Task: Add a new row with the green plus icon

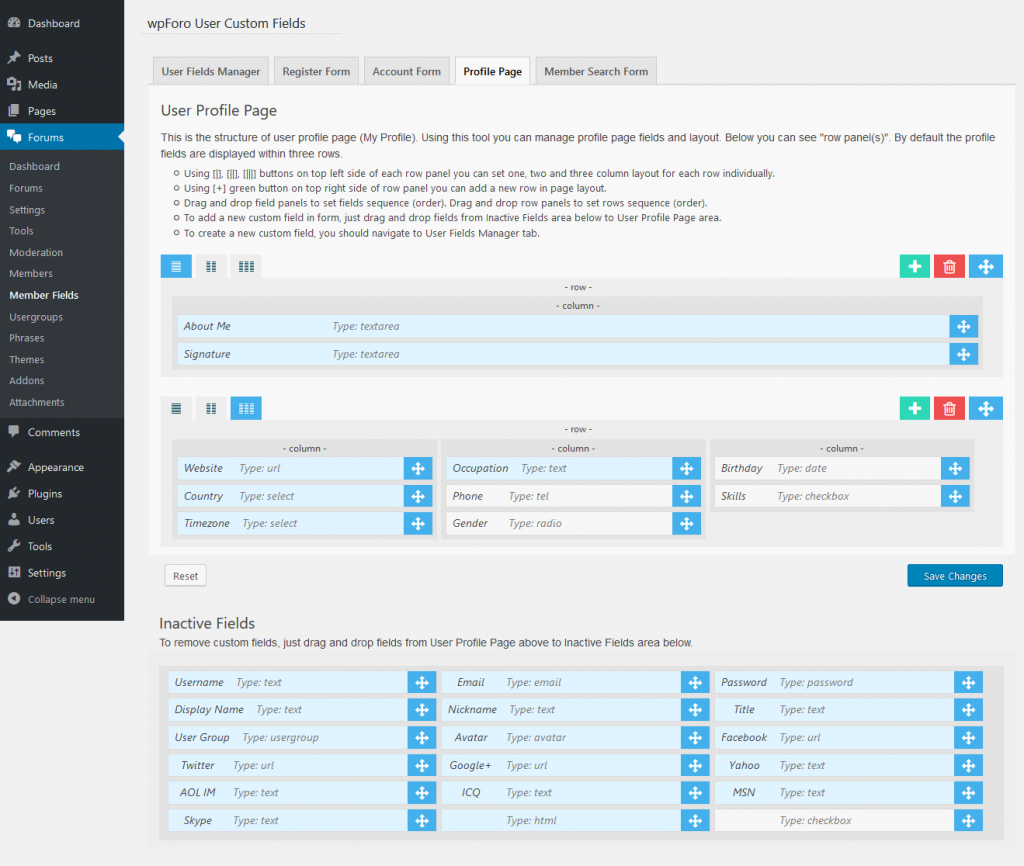Action: pos(914,266)
